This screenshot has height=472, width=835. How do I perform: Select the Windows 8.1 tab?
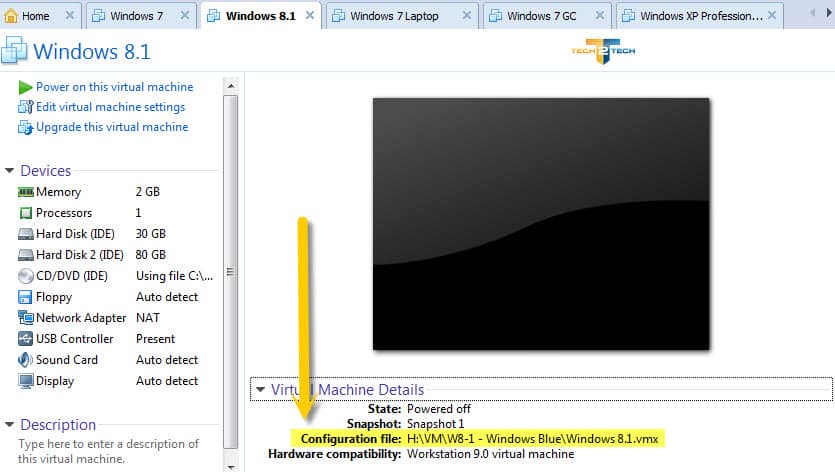261,16
